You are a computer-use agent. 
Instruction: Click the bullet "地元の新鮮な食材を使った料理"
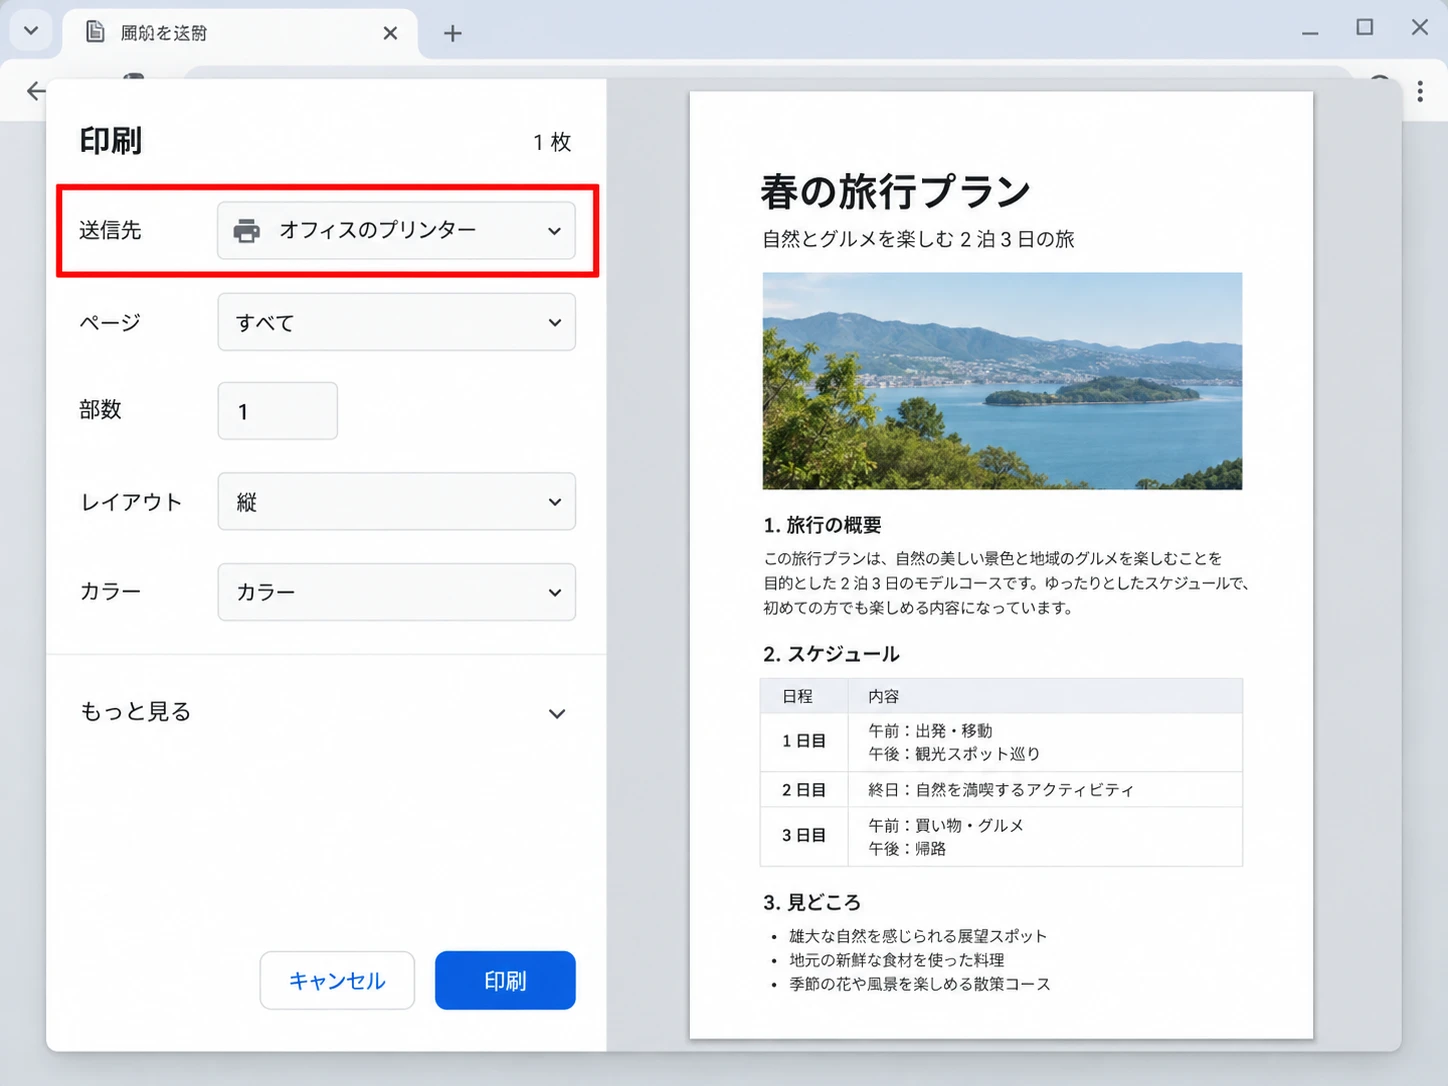[897, 960]
